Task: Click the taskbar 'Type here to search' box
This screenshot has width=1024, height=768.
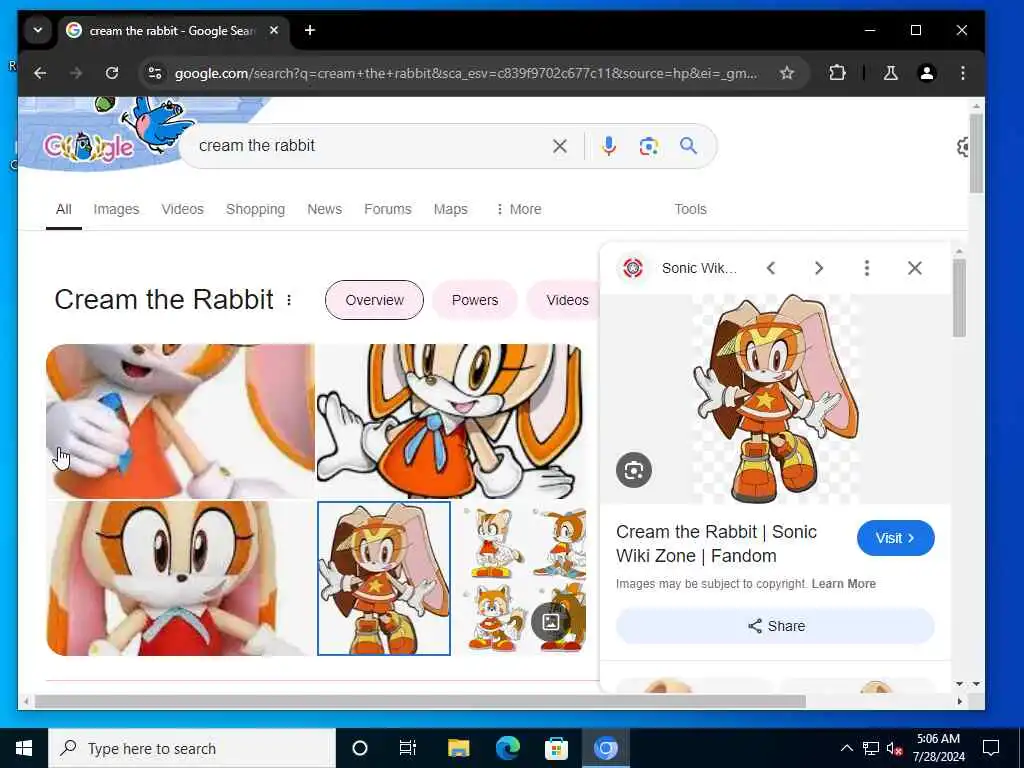Action: point(192,748)
